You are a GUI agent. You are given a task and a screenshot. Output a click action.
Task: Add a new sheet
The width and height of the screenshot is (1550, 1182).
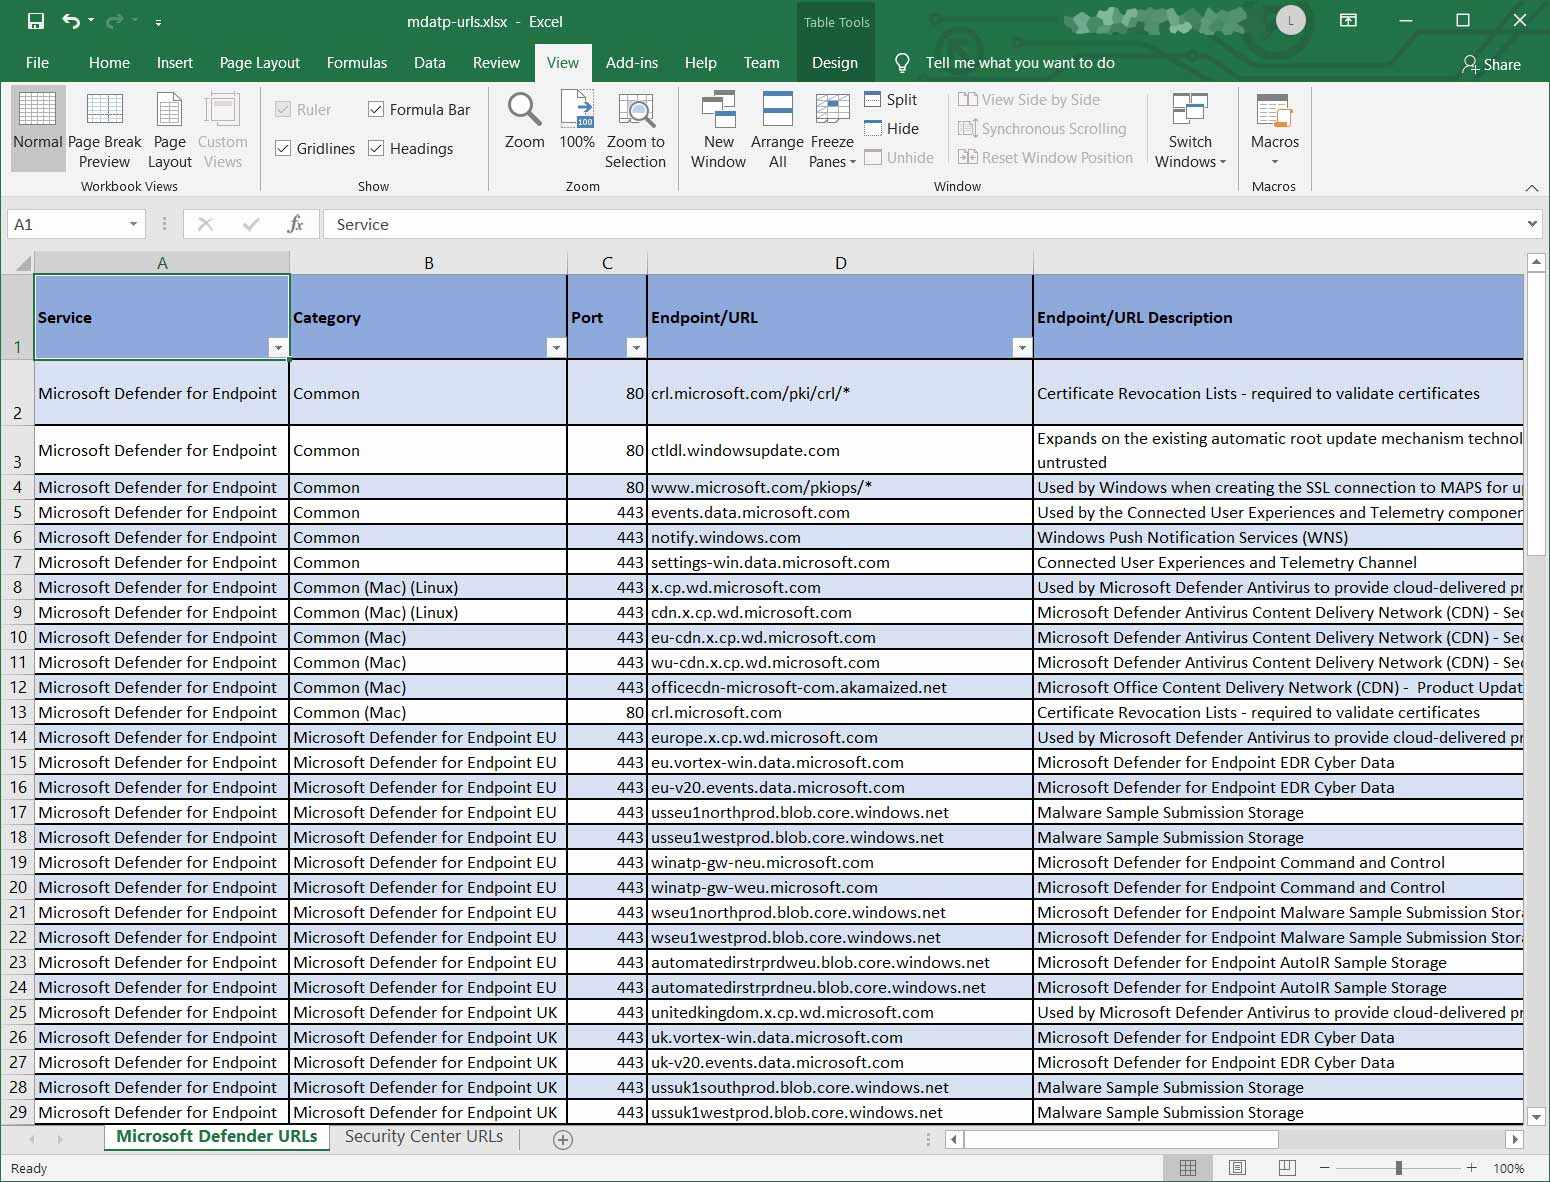point(563,1140)
